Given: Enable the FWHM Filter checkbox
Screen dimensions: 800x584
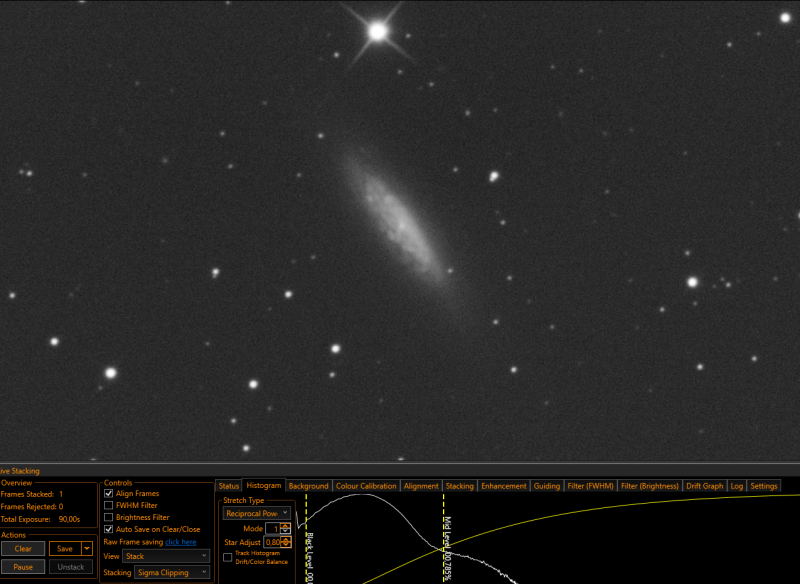Looking at the screenshot, I should 109,505.
